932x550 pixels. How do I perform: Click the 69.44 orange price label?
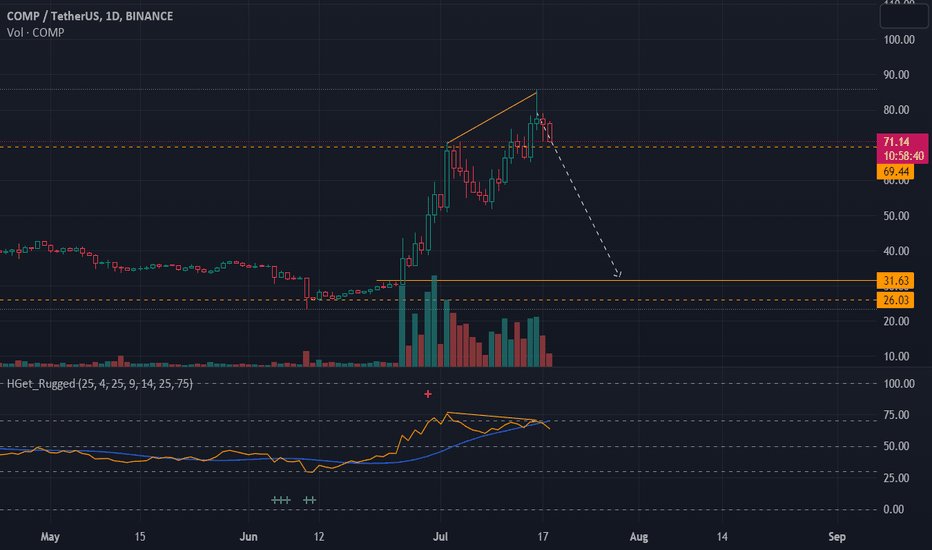click(895, 172)
